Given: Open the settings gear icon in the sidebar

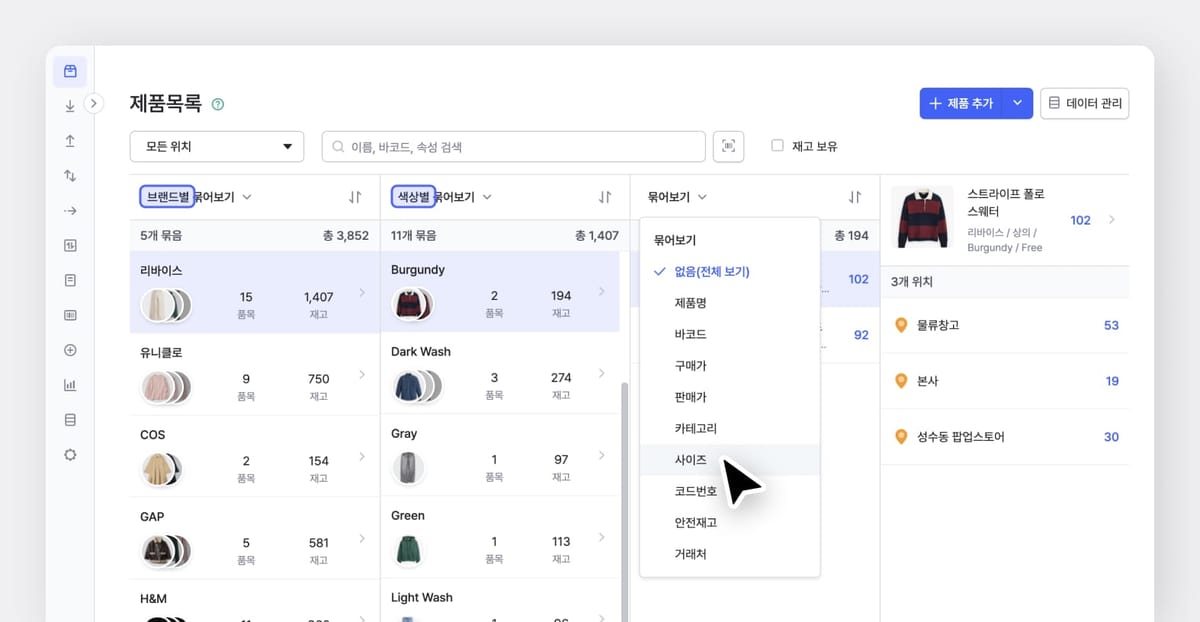Looking at the screenshot, I should tap(70, 454).
